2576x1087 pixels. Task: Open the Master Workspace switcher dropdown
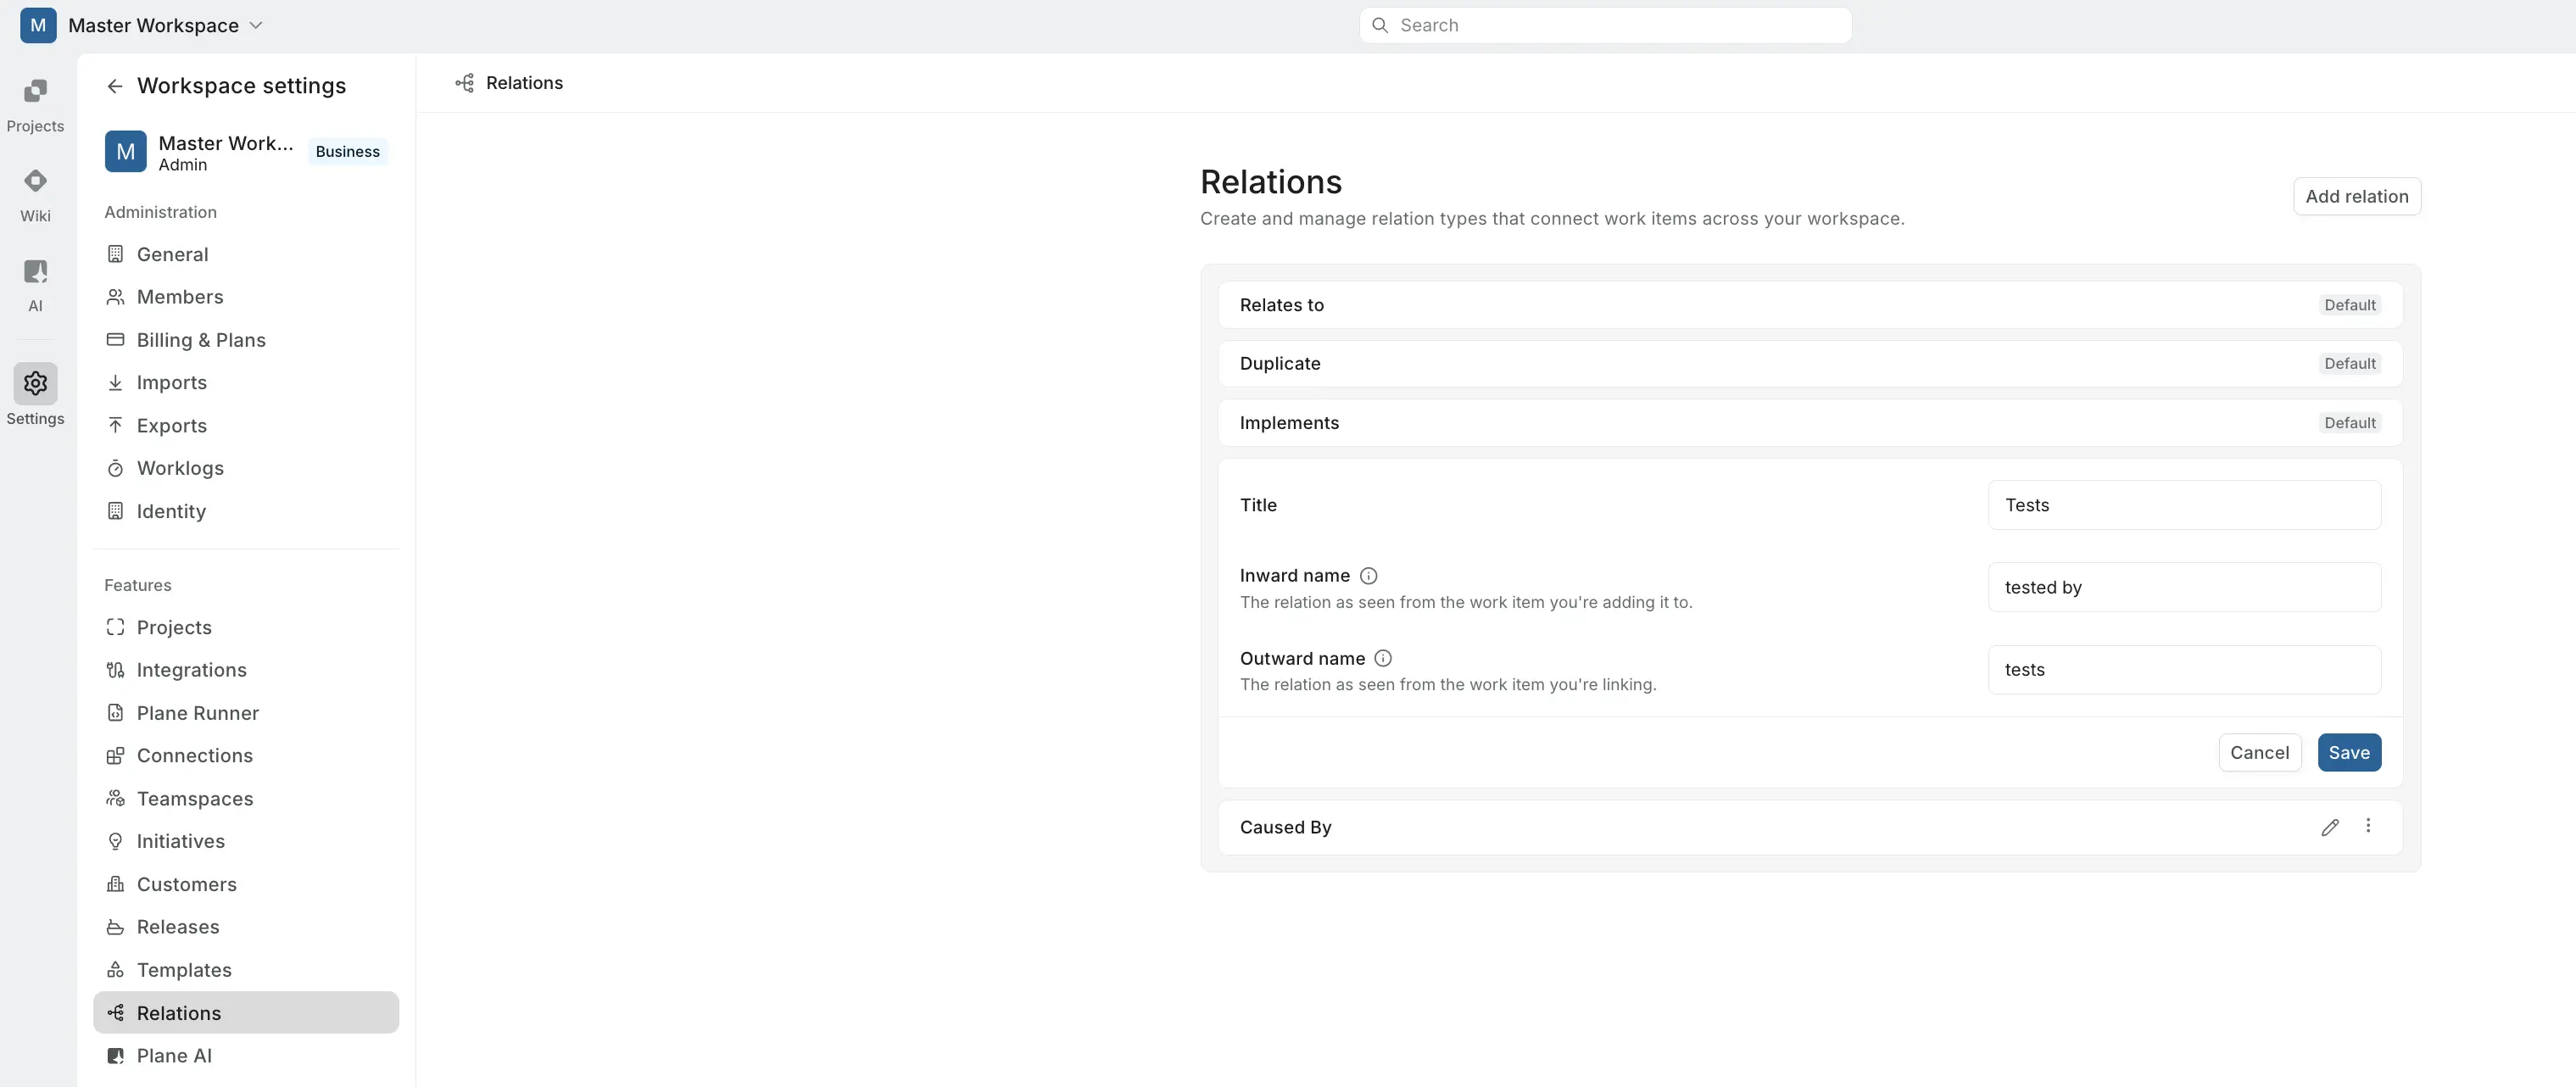click(257, 25)
